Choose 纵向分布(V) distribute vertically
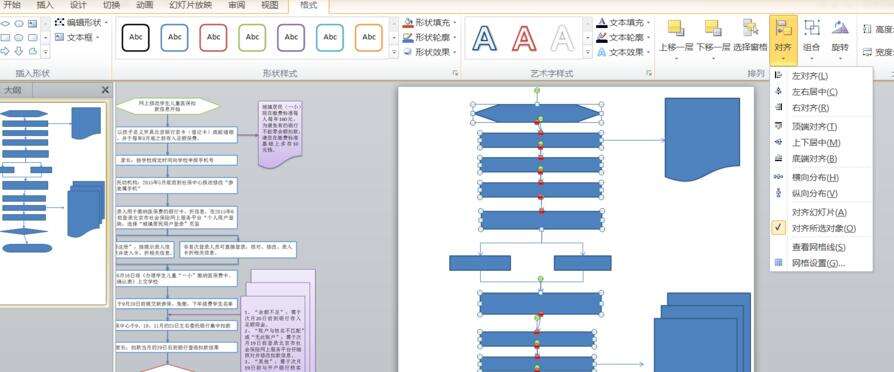This screenshot has height=372, width=894. pos(814,194)
